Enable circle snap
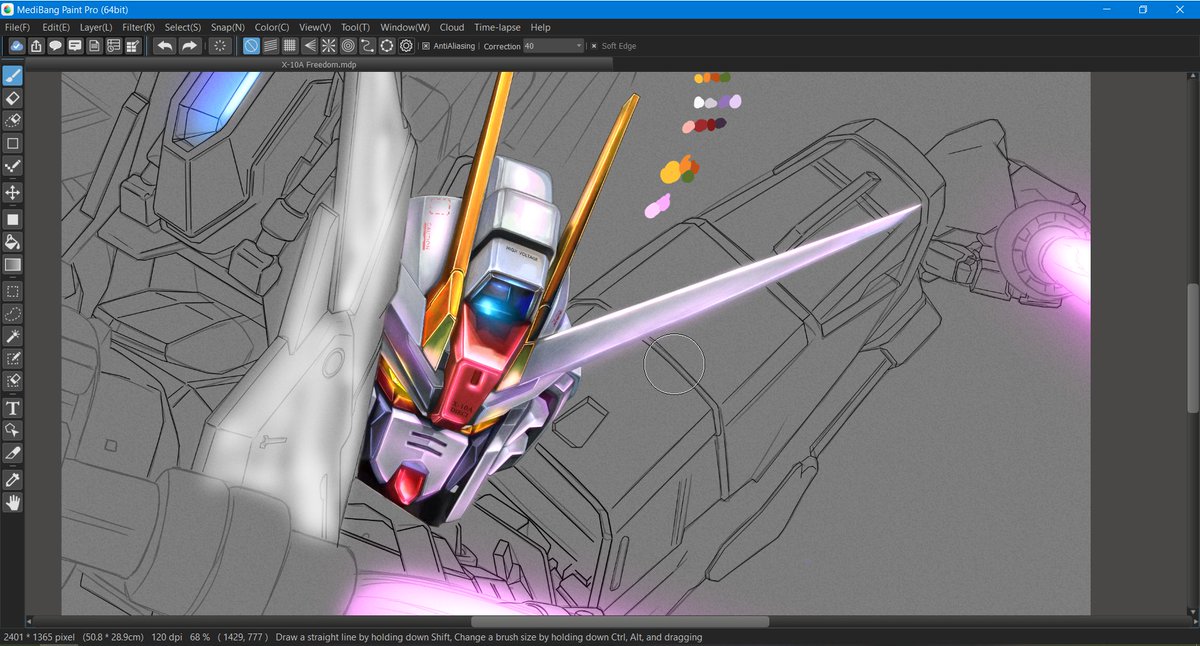The image size is (1200, 646). pyautogui.click(x=348, y=46)
